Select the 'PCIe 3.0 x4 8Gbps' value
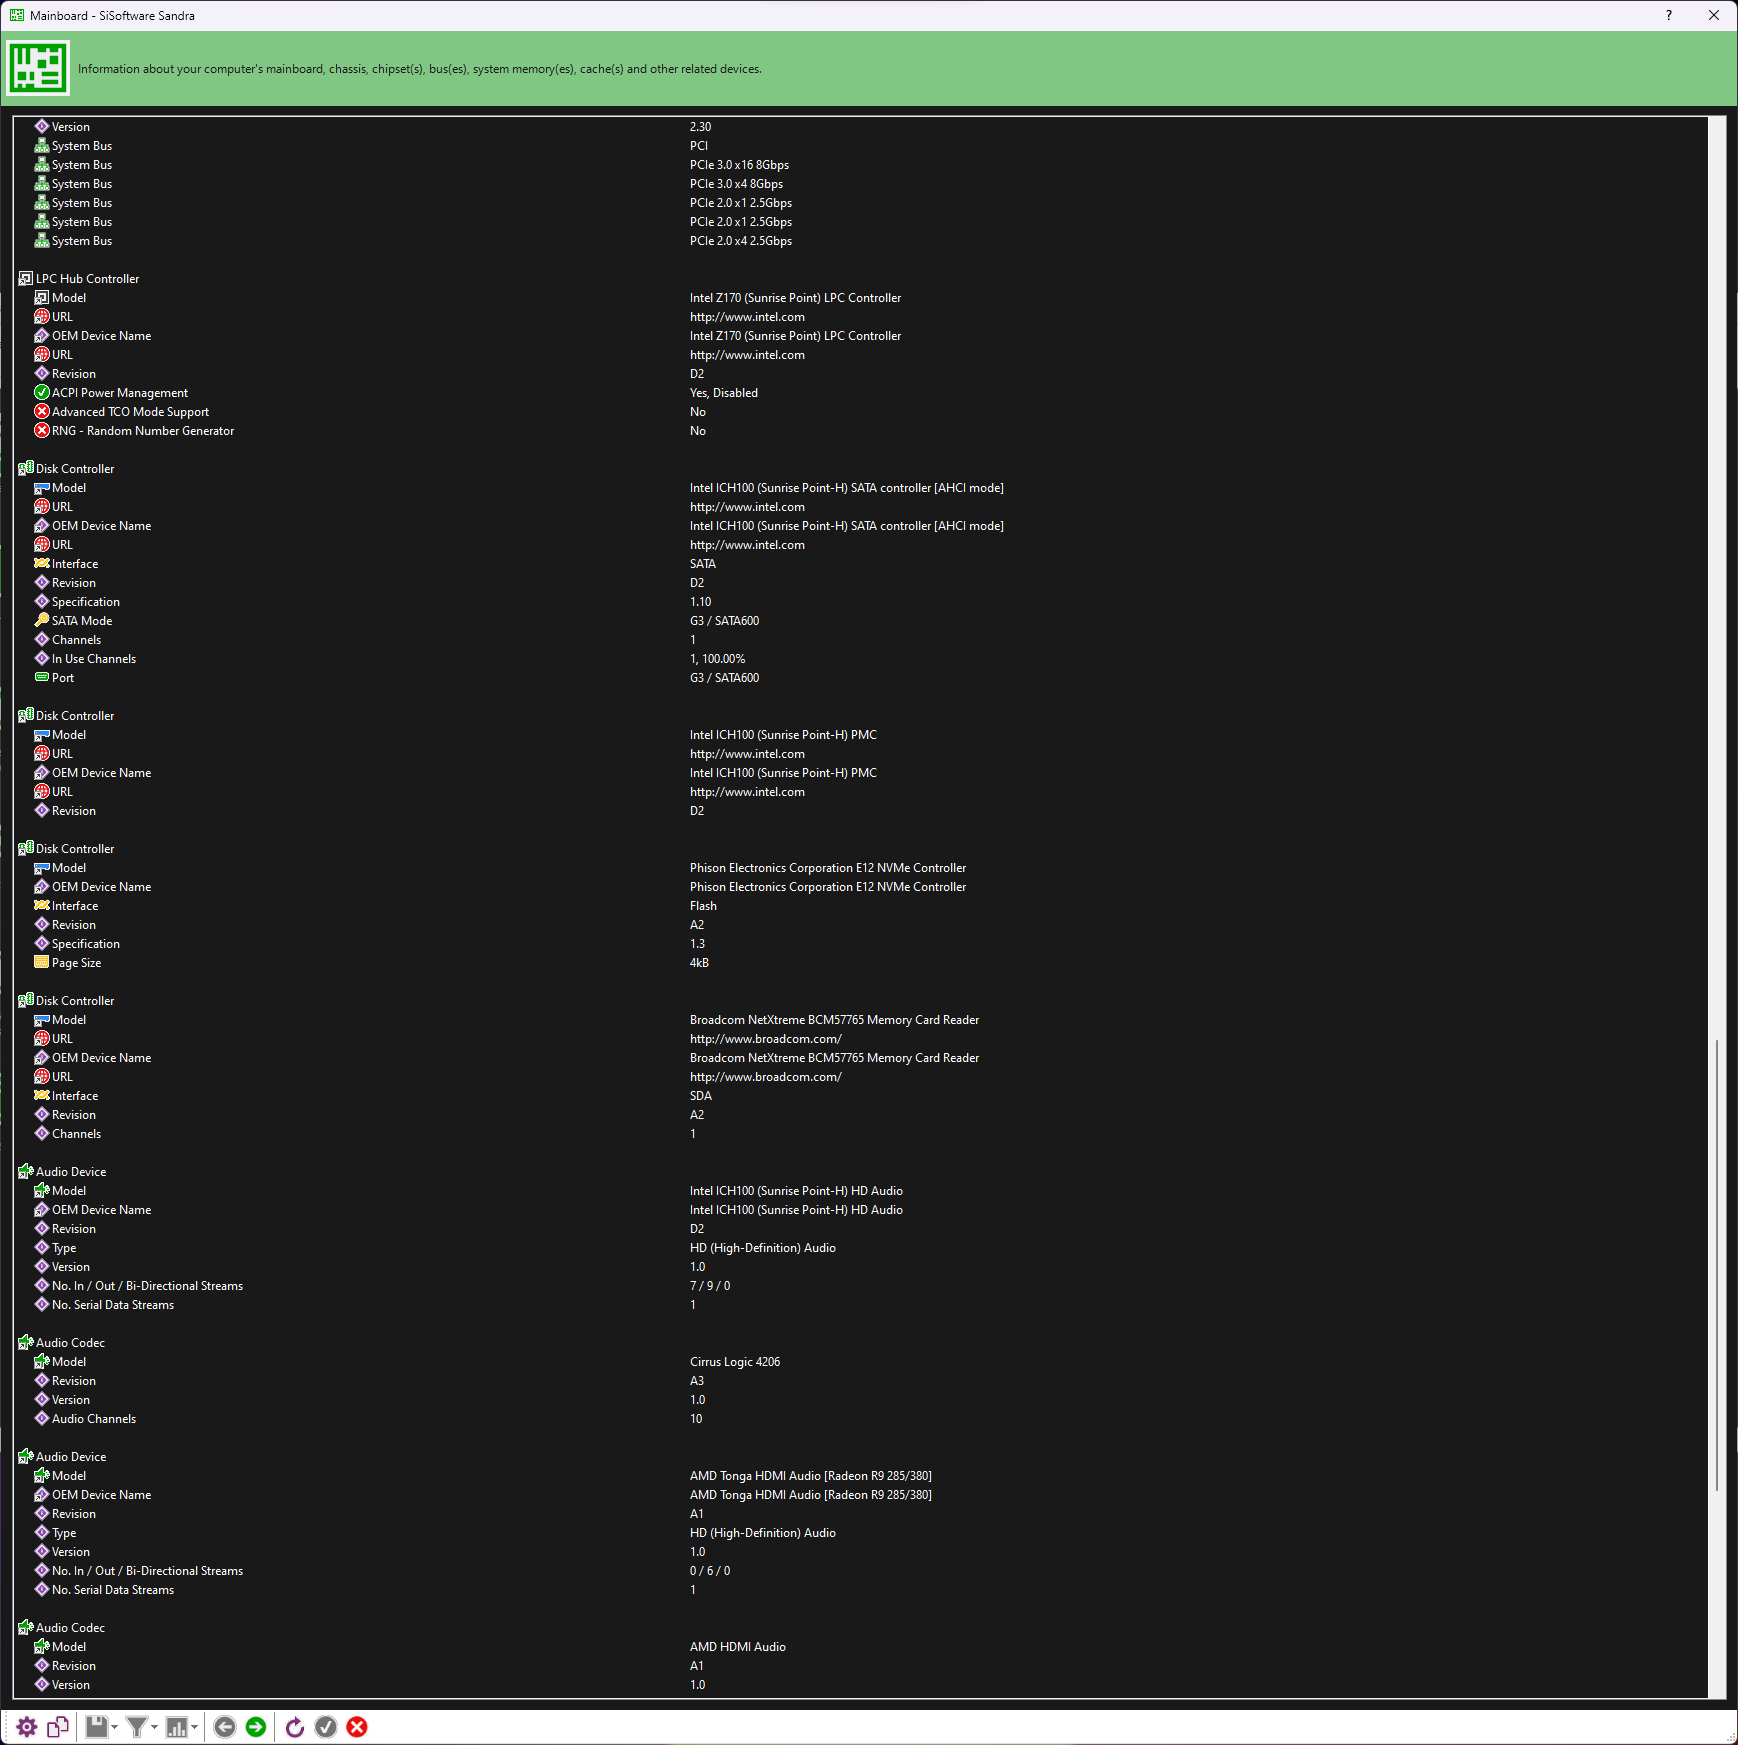The height and width of the screenshot is (1745, 1738). pyautogui.click(x=736, y=184)
